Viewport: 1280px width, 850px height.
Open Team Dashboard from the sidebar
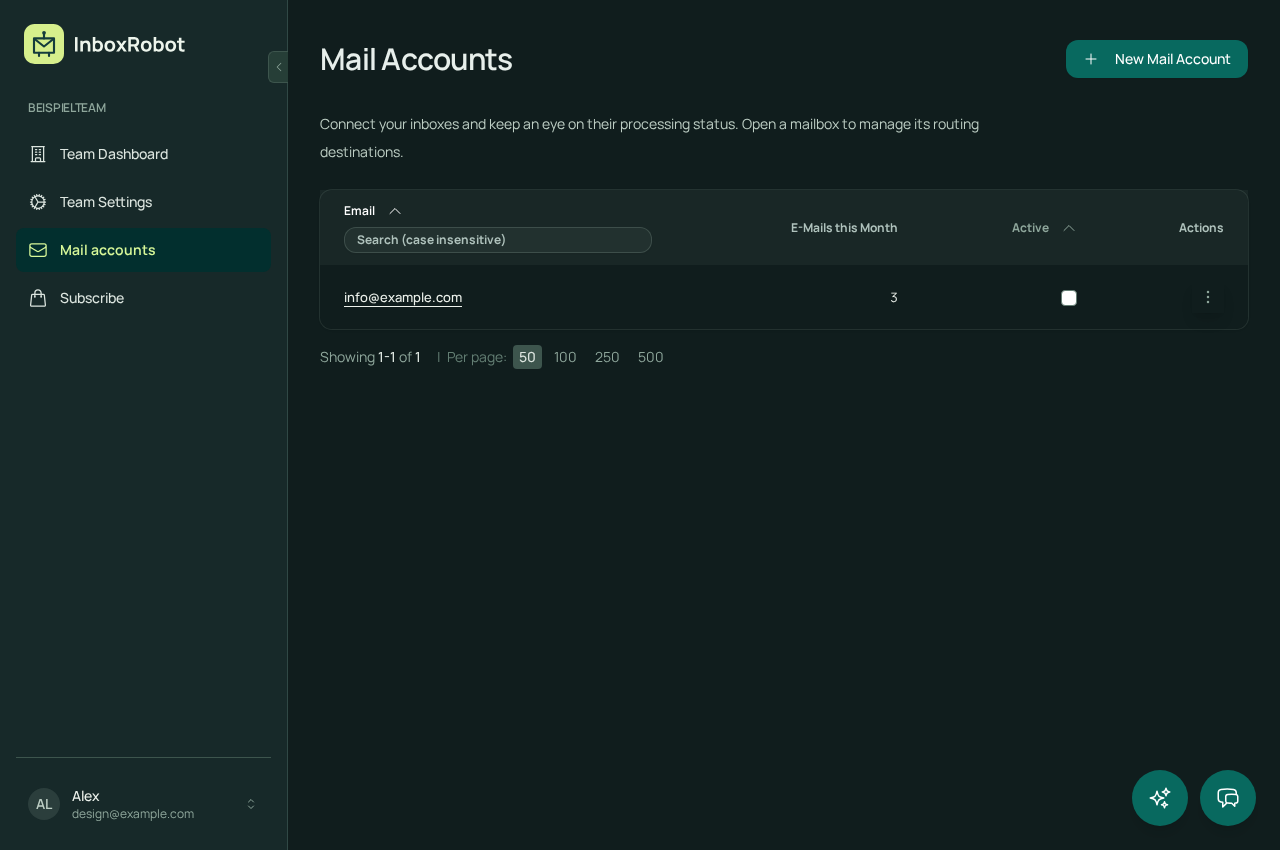(x=143, y=154)
